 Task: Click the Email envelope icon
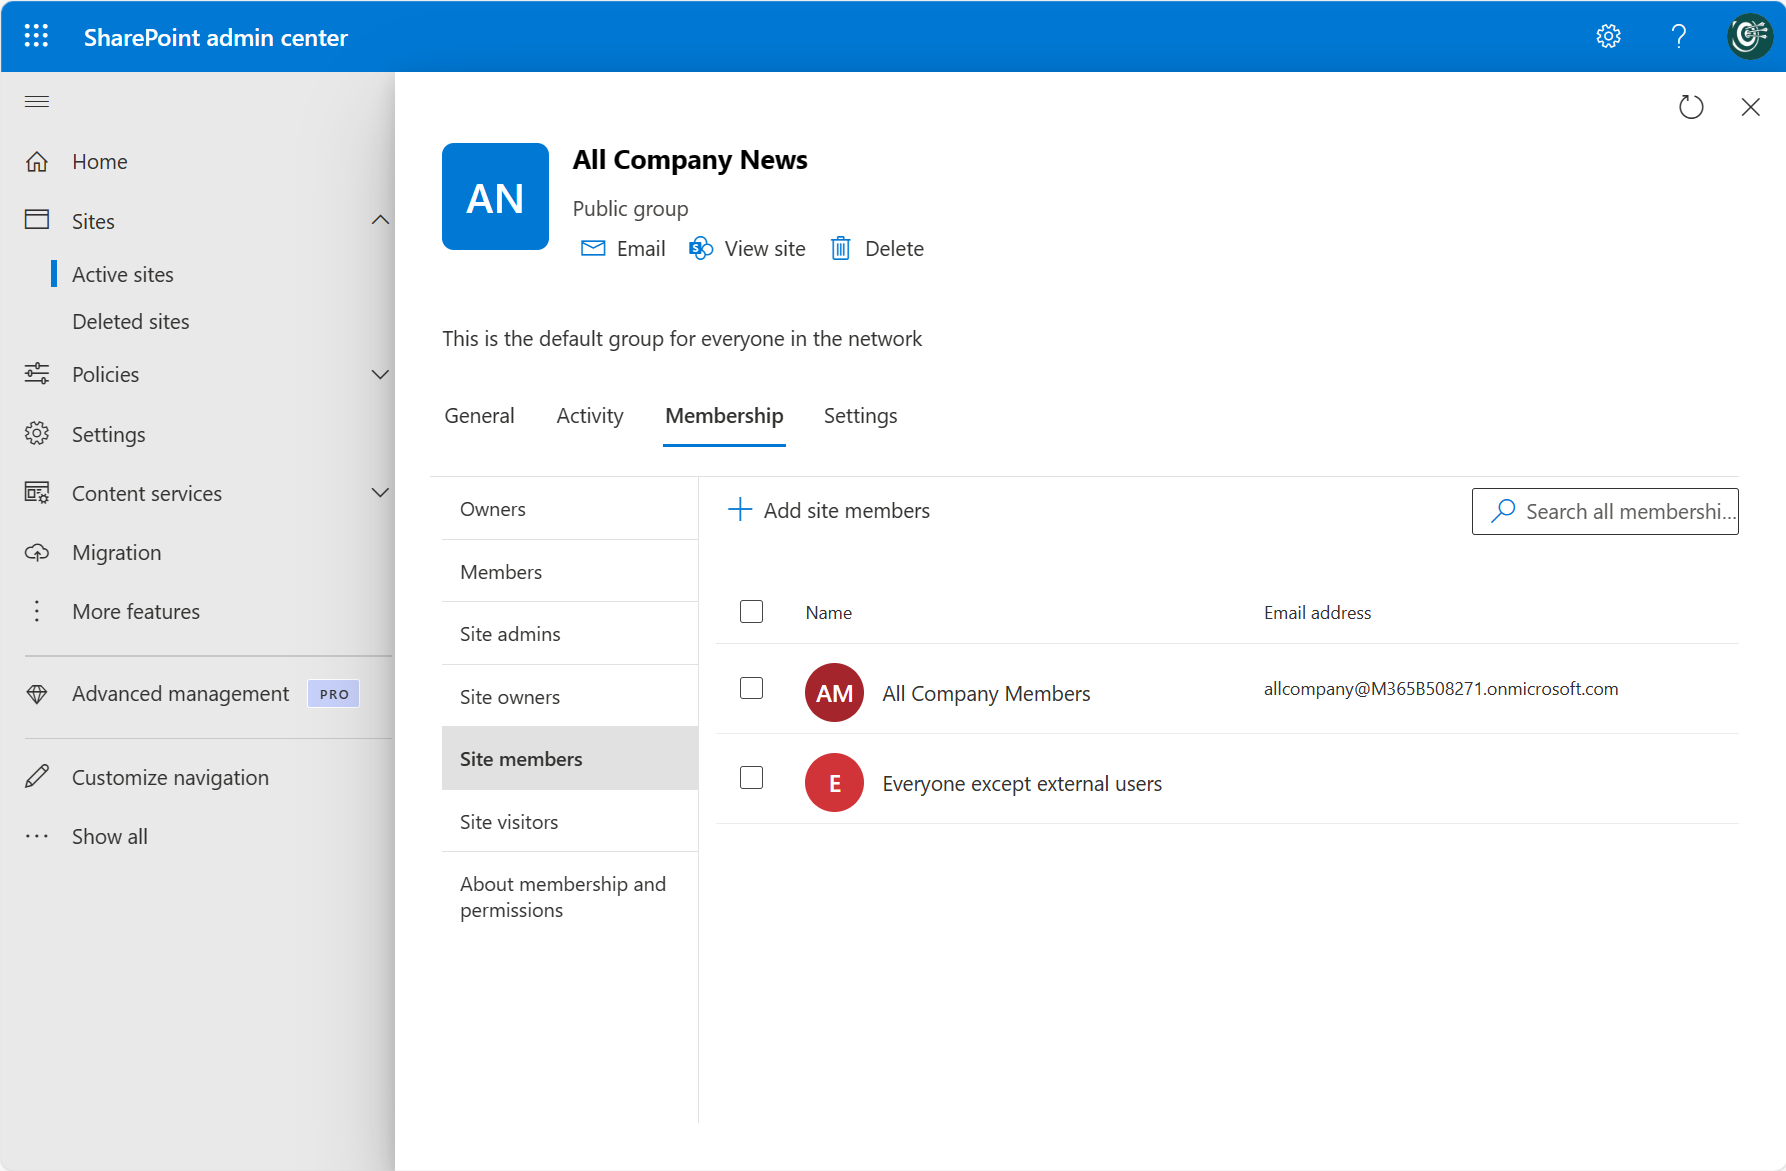click(593, 248)
